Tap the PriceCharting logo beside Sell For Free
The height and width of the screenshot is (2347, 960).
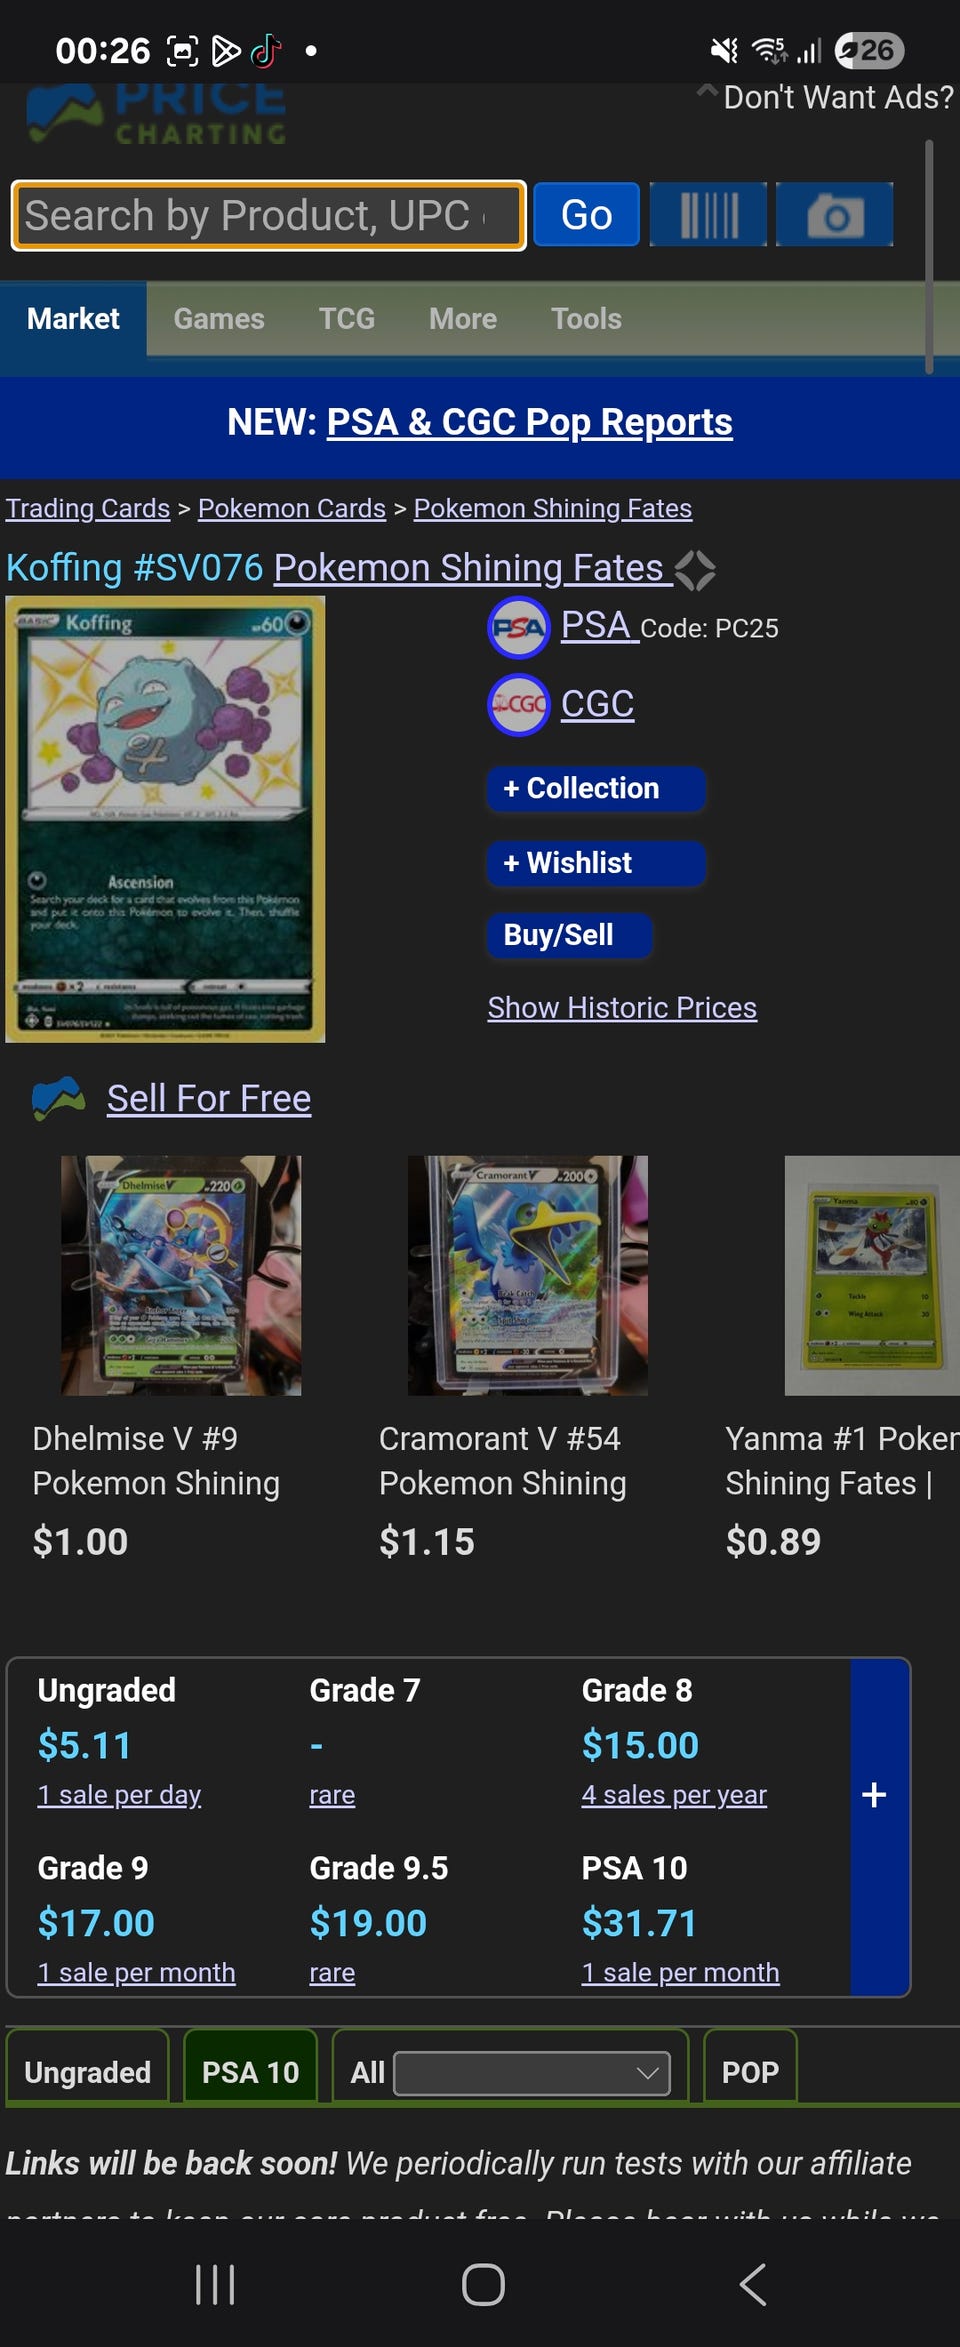[x=58, y=1098]
